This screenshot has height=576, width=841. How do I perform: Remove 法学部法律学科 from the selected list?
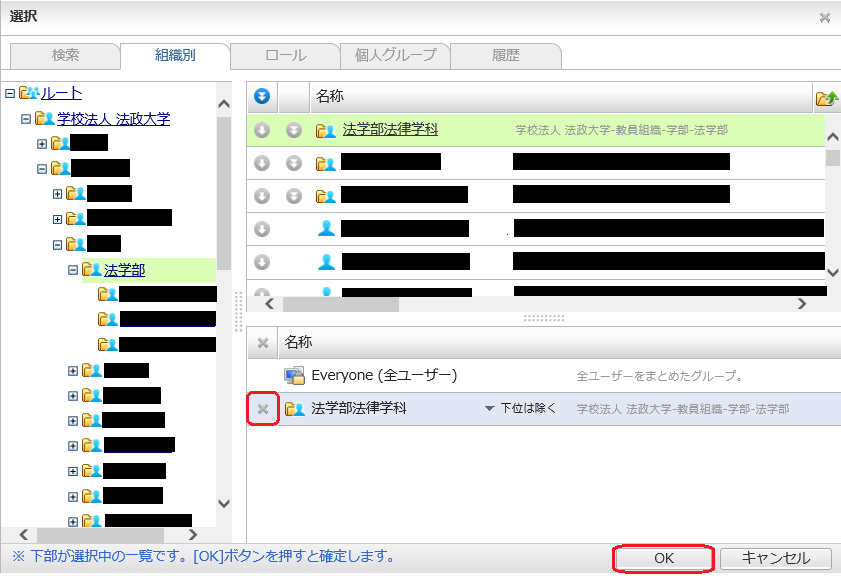(263, 409)
